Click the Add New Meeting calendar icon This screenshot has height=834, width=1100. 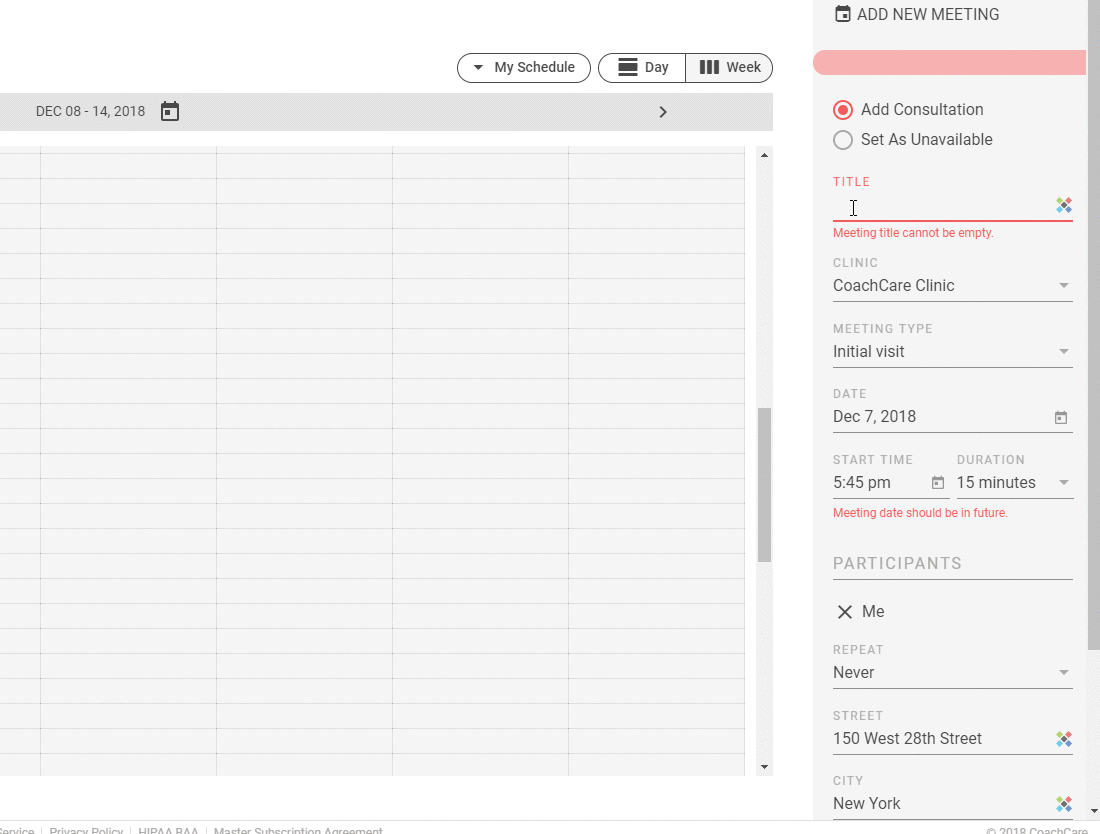843,14
